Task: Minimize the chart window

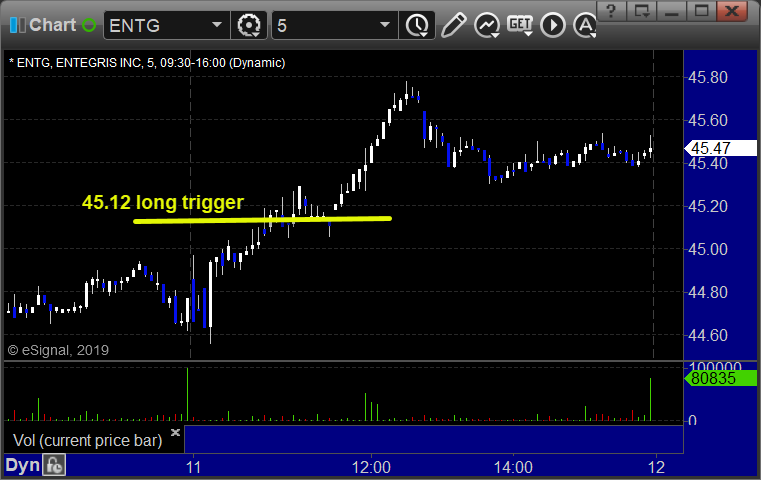Action: (672, 10)
